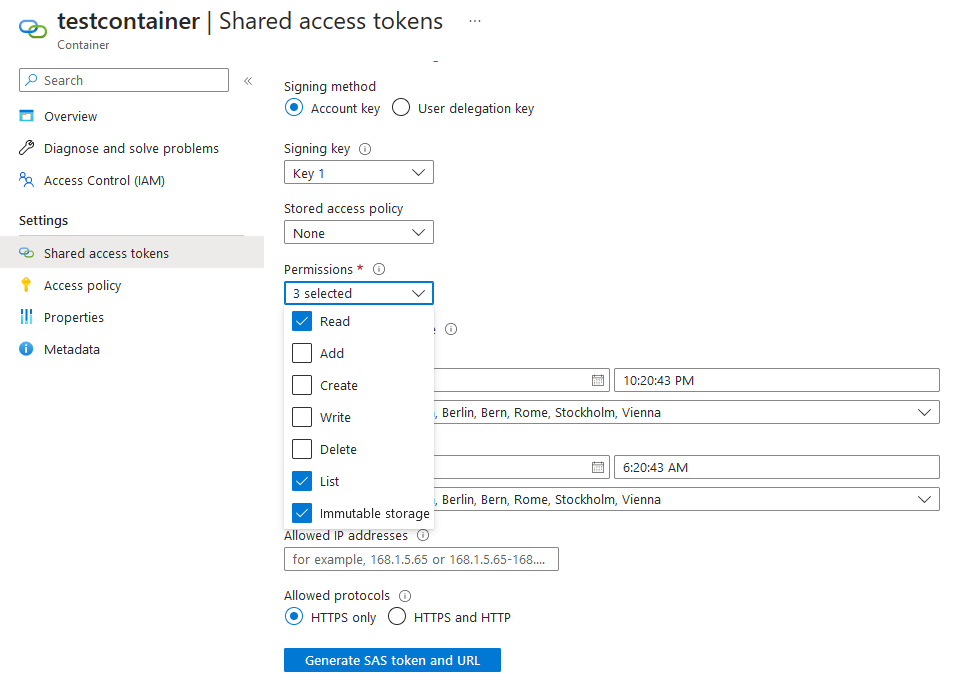Check the Create permission
This screenshot has height=686, width=964.
[x=302, y=385]
